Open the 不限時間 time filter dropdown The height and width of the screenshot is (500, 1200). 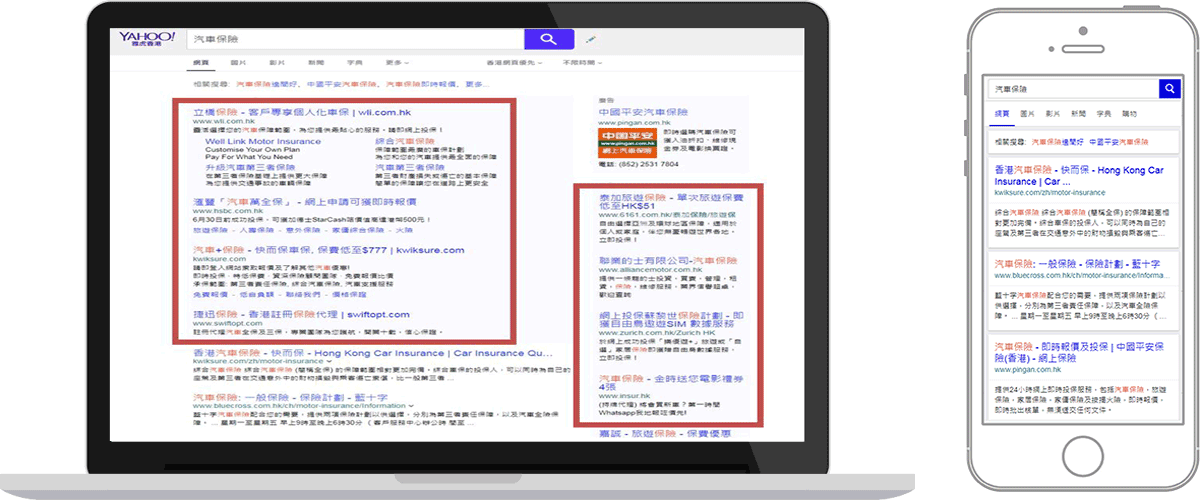(x=583, y=62)
